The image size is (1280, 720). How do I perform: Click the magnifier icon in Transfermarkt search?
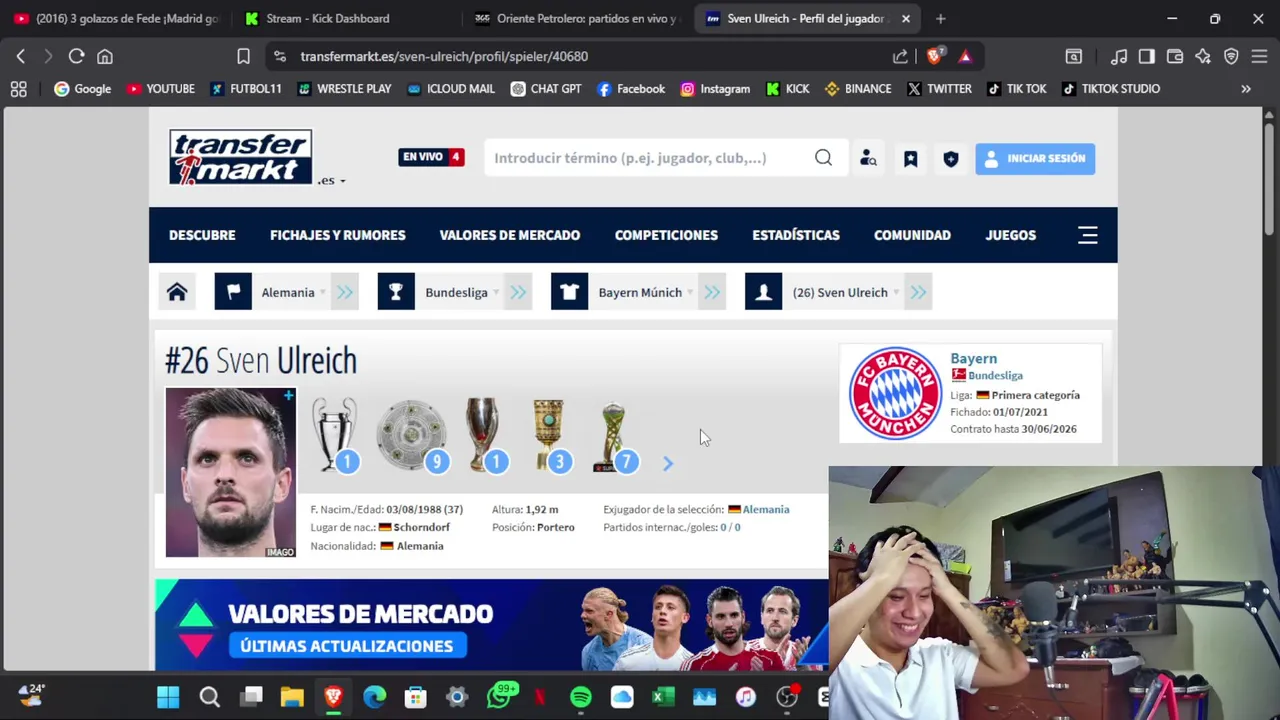pyautogui.click(x=823, y=158)
